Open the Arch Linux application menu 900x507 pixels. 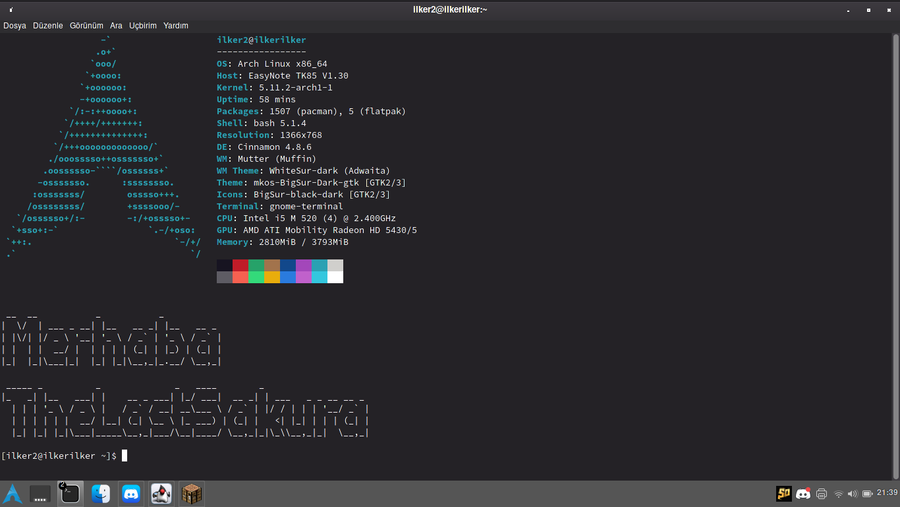pos(13,493)
